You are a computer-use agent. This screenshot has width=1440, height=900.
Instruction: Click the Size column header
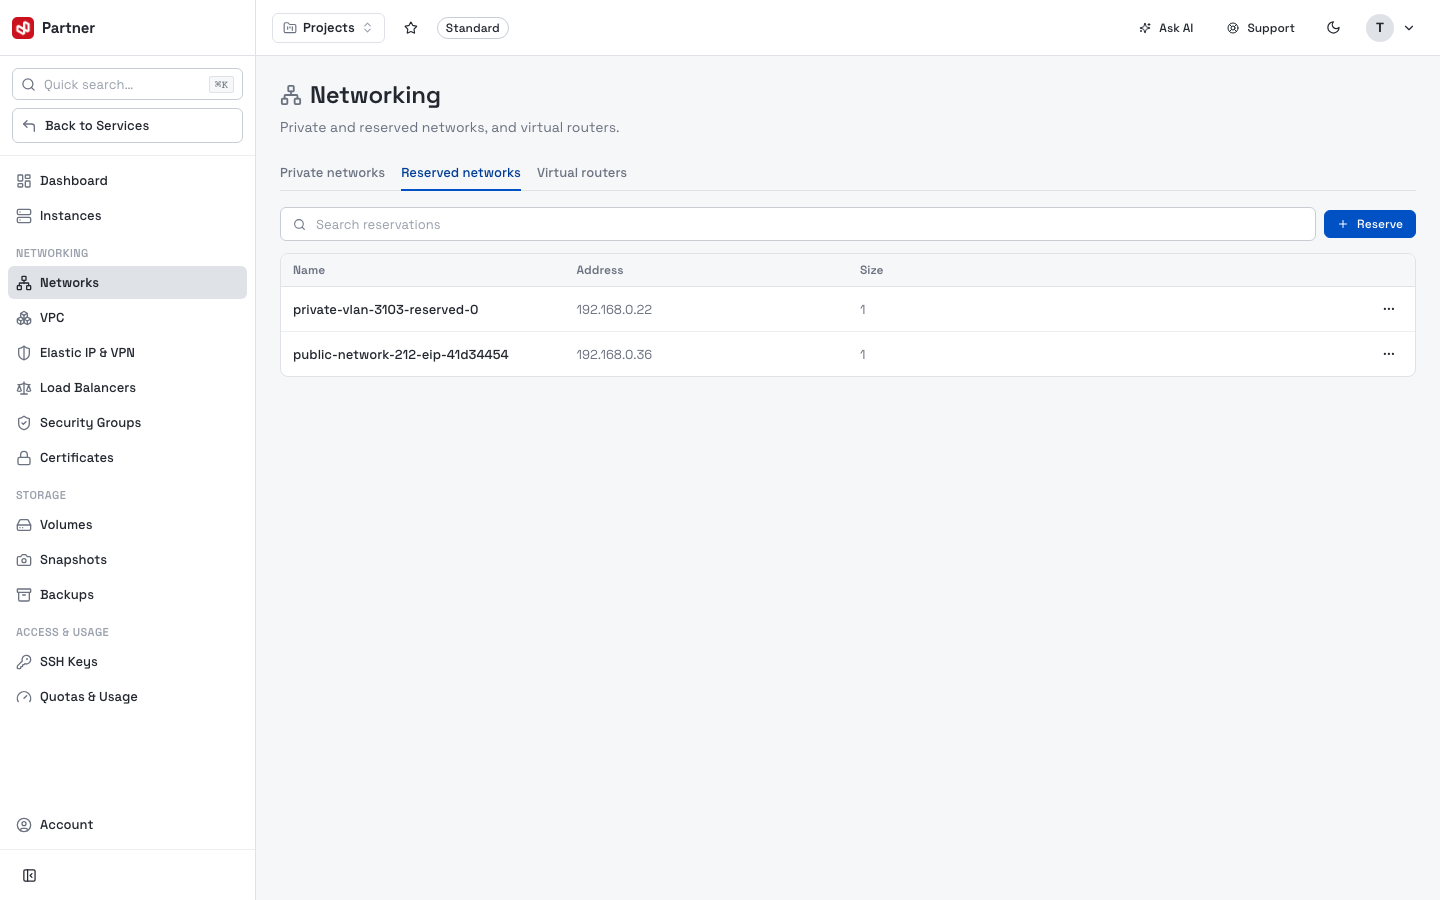tap(871, 270)
